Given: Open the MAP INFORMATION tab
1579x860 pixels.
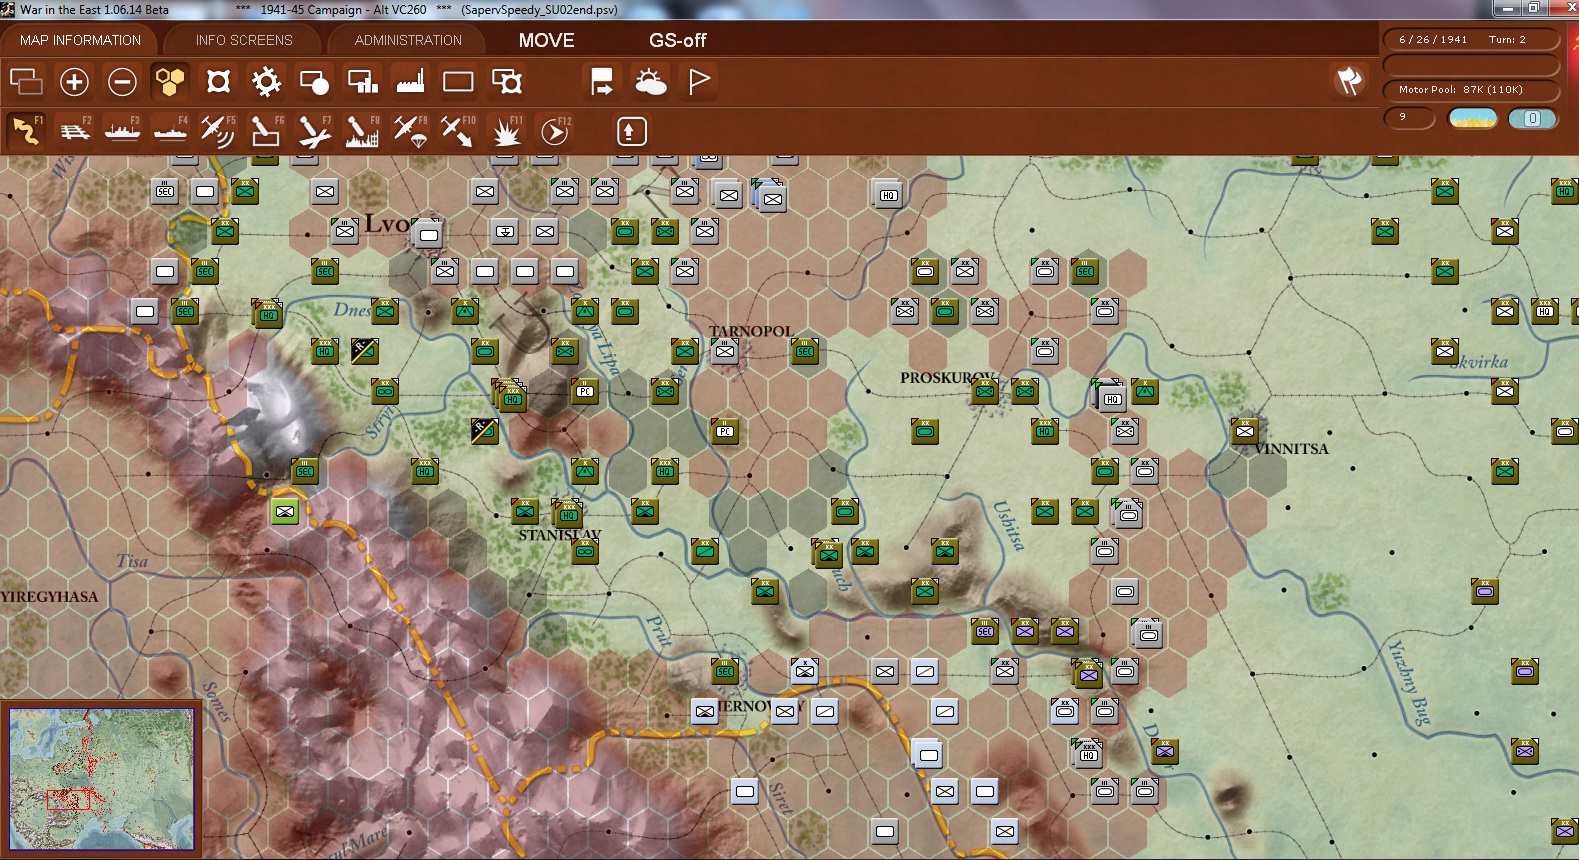Looking at the screenshot, I should (x=80, y=40).
